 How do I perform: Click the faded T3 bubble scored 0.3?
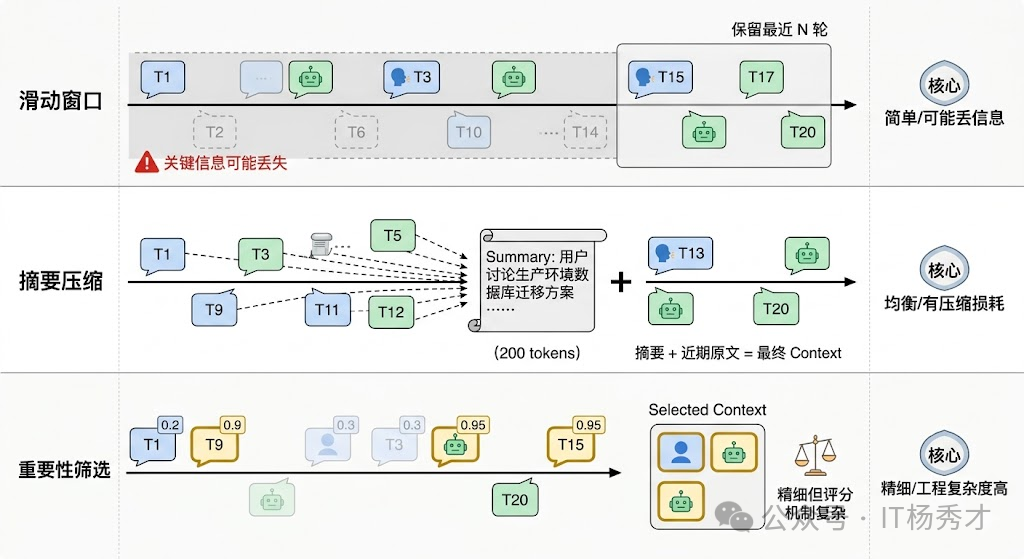click(x=394, y=446)
